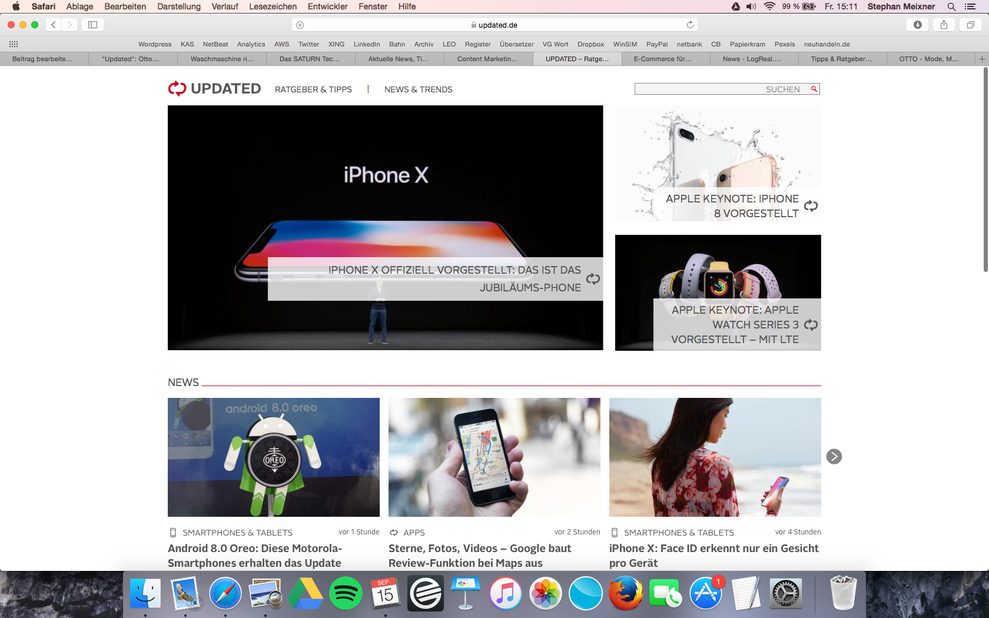Viewport: 989px width, 618px height.
Task: Click the Android Oreo article thumbnail
Action: (274, 457)
